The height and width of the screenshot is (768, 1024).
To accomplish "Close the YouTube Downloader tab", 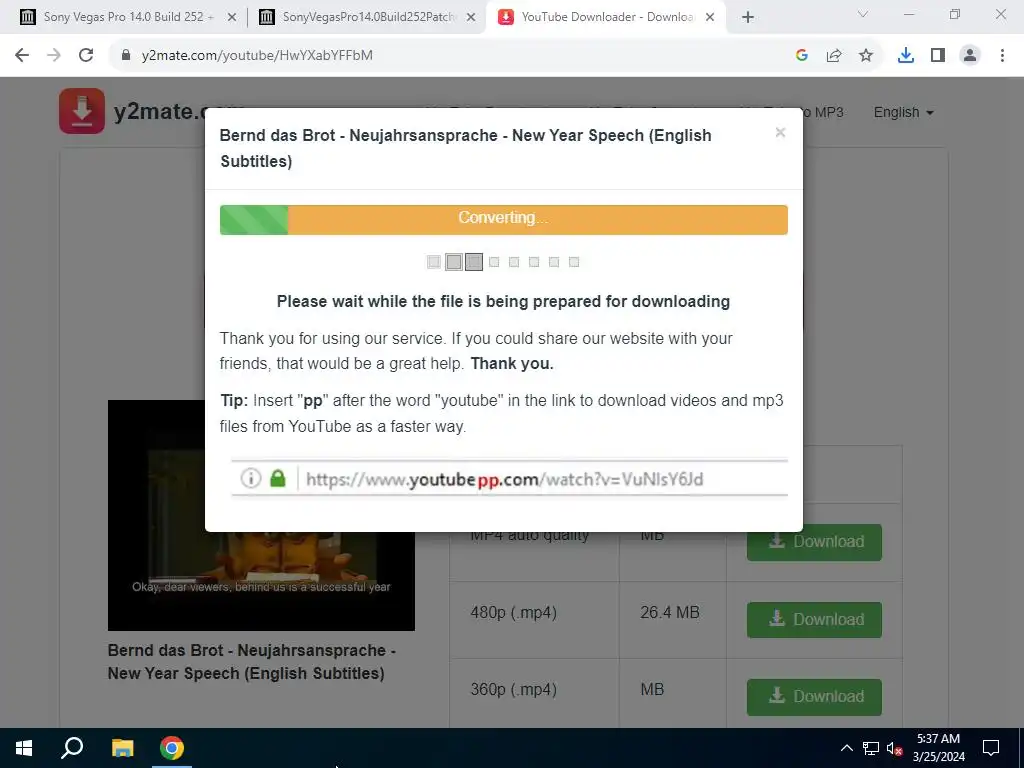I will (x=711, y=18).
